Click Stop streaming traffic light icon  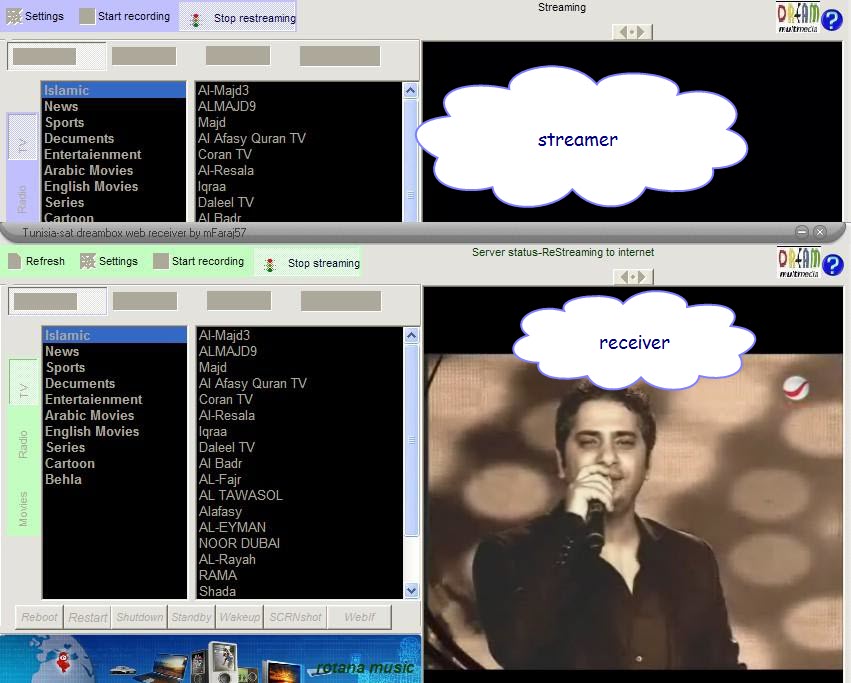[270, 264]
